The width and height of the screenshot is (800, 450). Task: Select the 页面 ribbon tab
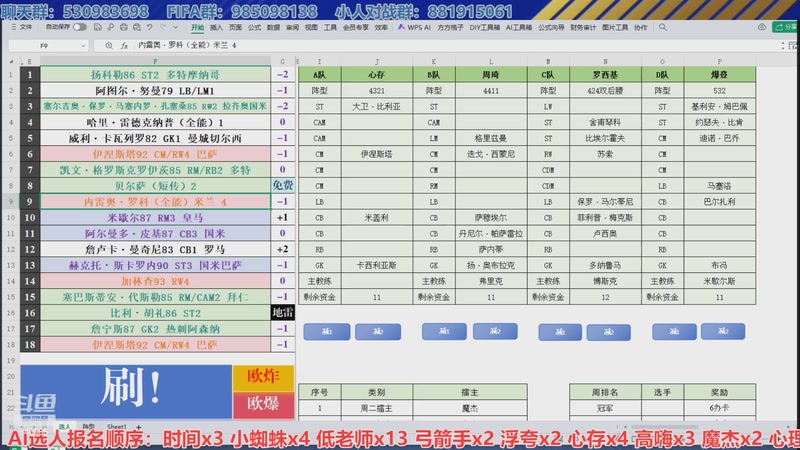[235, 28]
